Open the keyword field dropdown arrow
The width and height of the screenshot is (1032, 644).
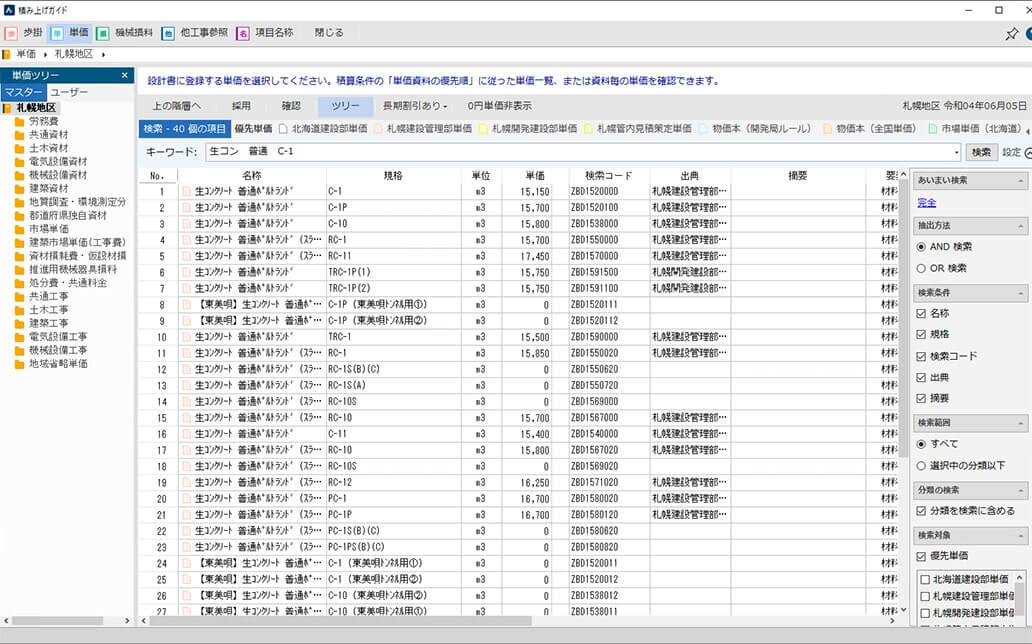click(956, 152)
